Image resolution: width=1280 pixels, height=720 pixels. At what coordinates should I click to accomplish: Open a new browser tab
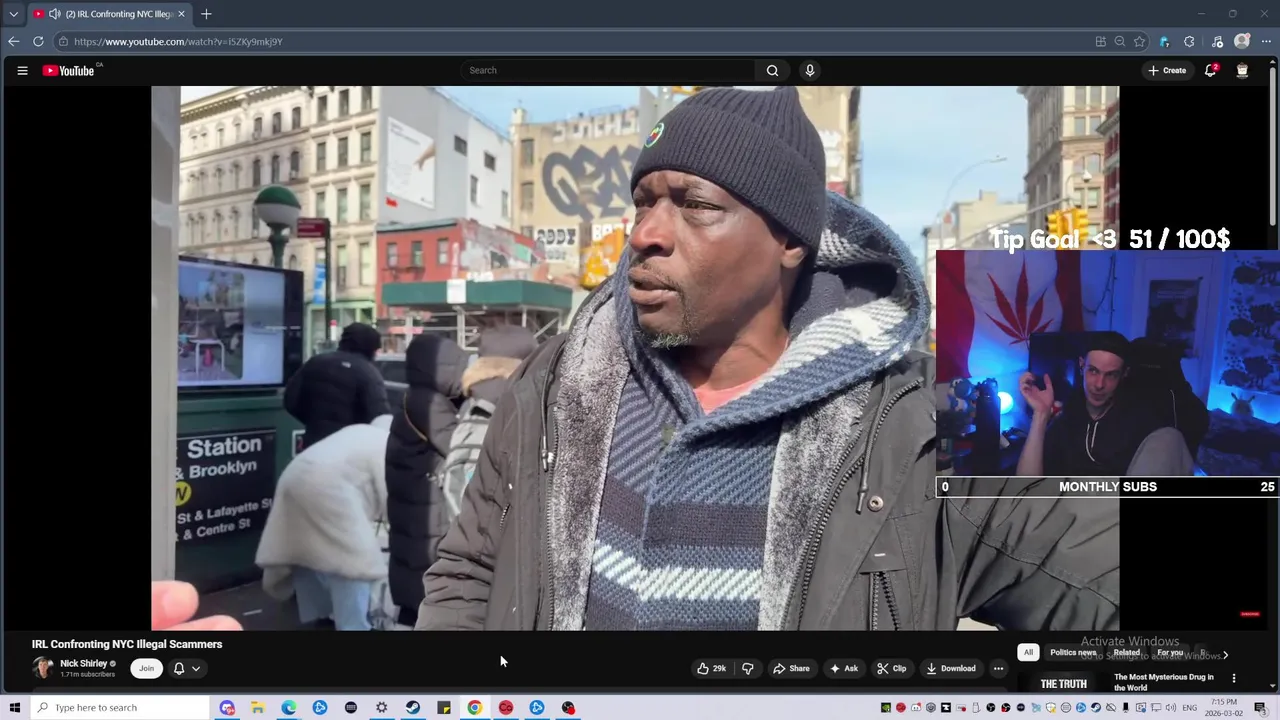click(206, 14)
